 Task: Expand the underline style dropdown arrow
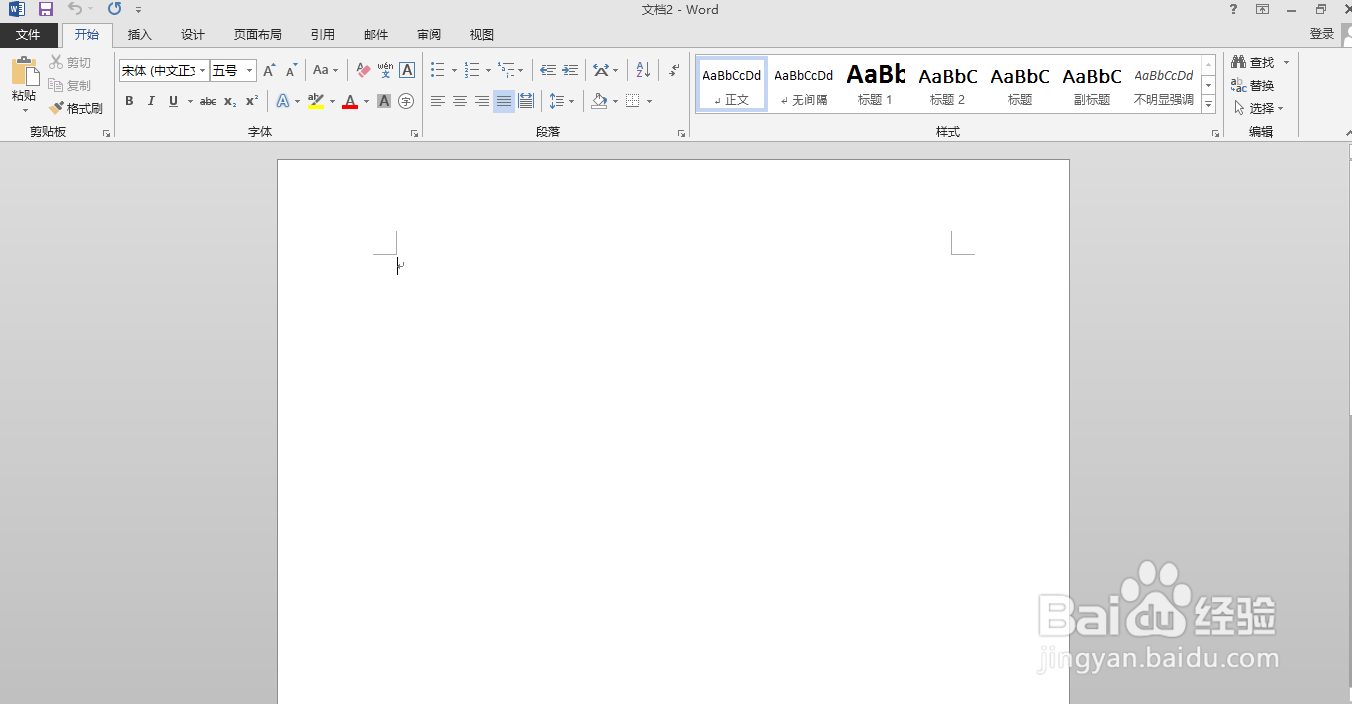[x=190, y=101]
